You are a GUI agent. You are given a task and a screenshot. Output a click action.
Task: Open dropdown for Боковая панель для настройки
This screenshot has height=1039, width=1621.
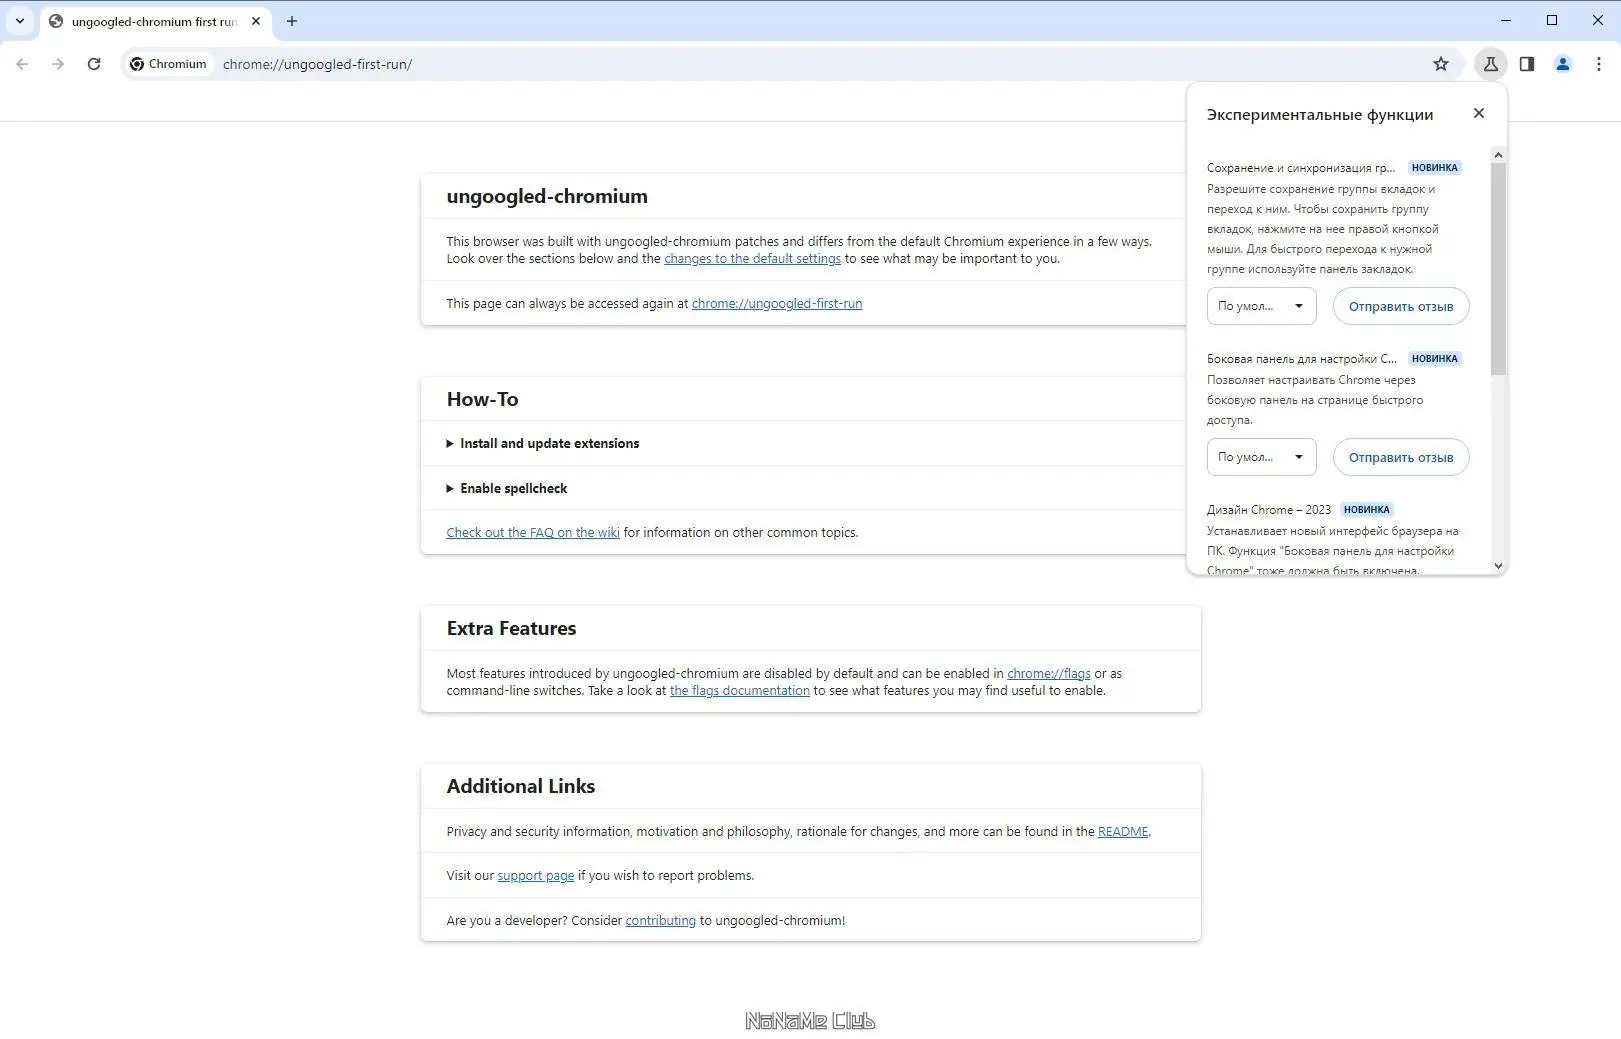(1262, 457)
